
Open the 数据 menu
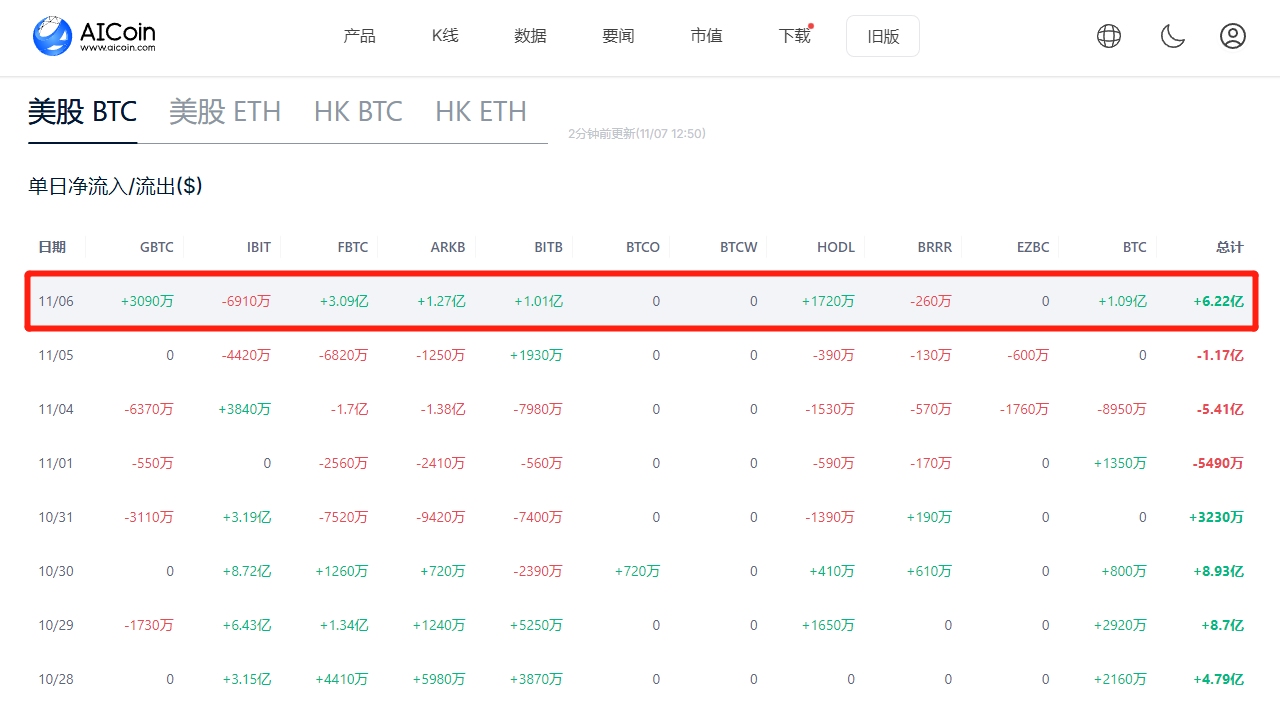tap(530, 35)
